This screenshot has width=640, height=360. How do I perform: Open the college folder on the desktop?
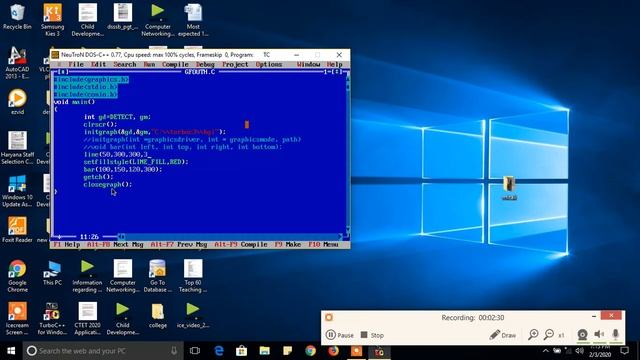(x=158, y=316)
